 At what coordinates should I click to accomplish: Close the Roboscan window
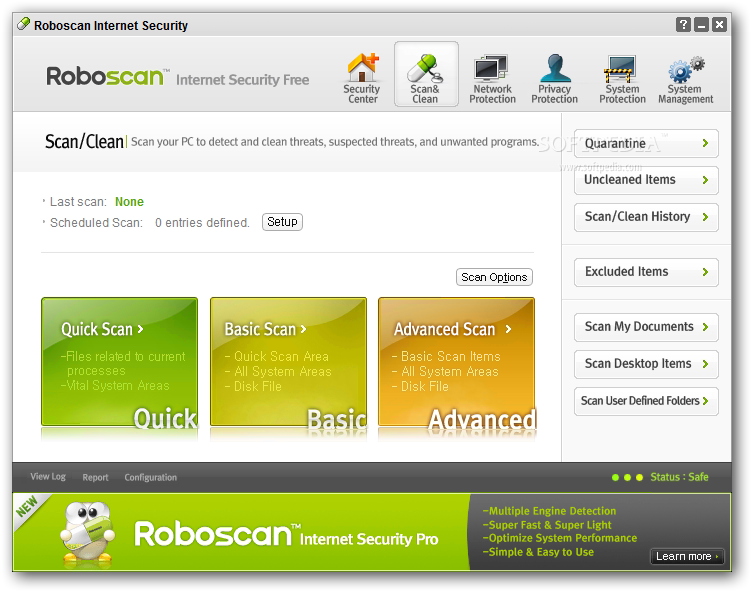pyautogui.click(x=719, y=24)
